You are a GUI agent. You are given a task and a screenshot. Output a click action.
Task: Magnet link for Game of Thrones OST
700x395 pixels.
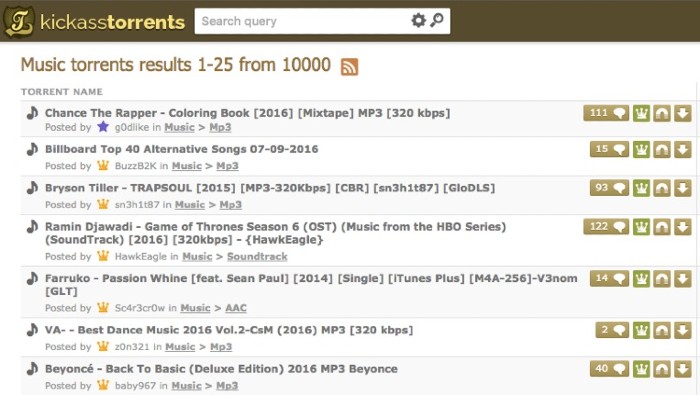pos(662,227)
